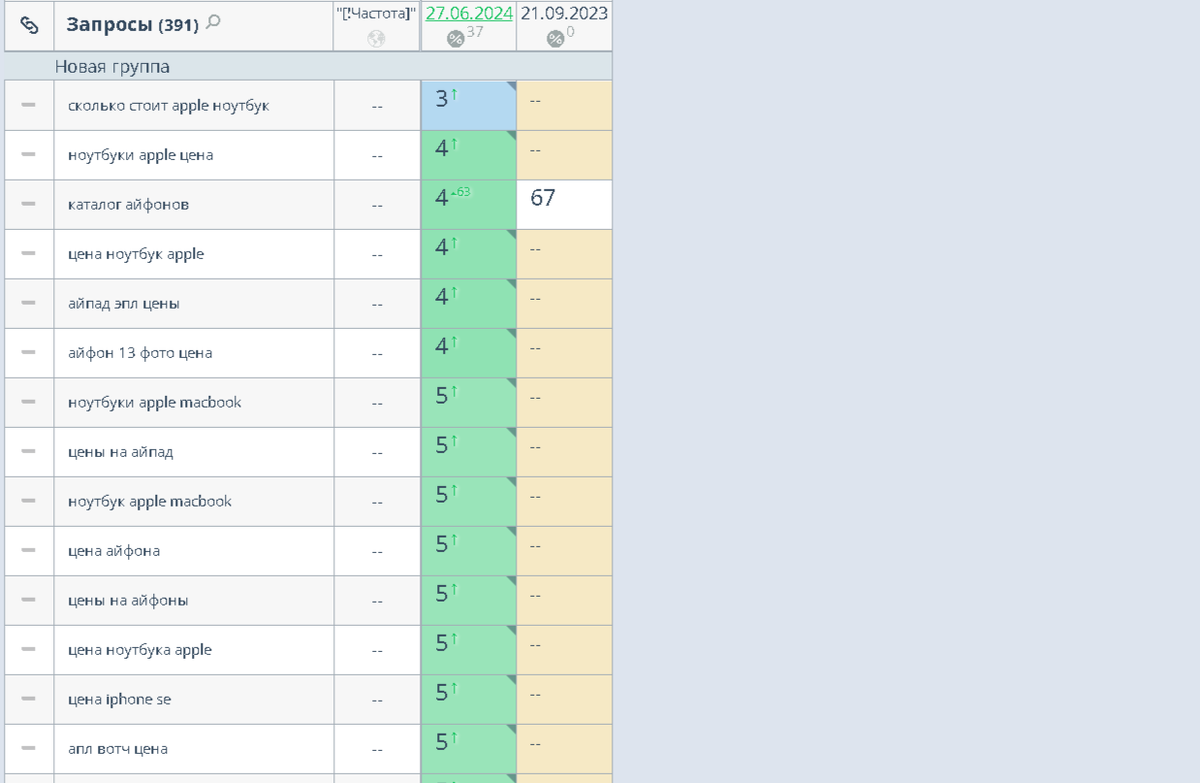Select query 'цены на айфоны'
This screenshot has height=783, width=1200.
[x=128, y=600]
